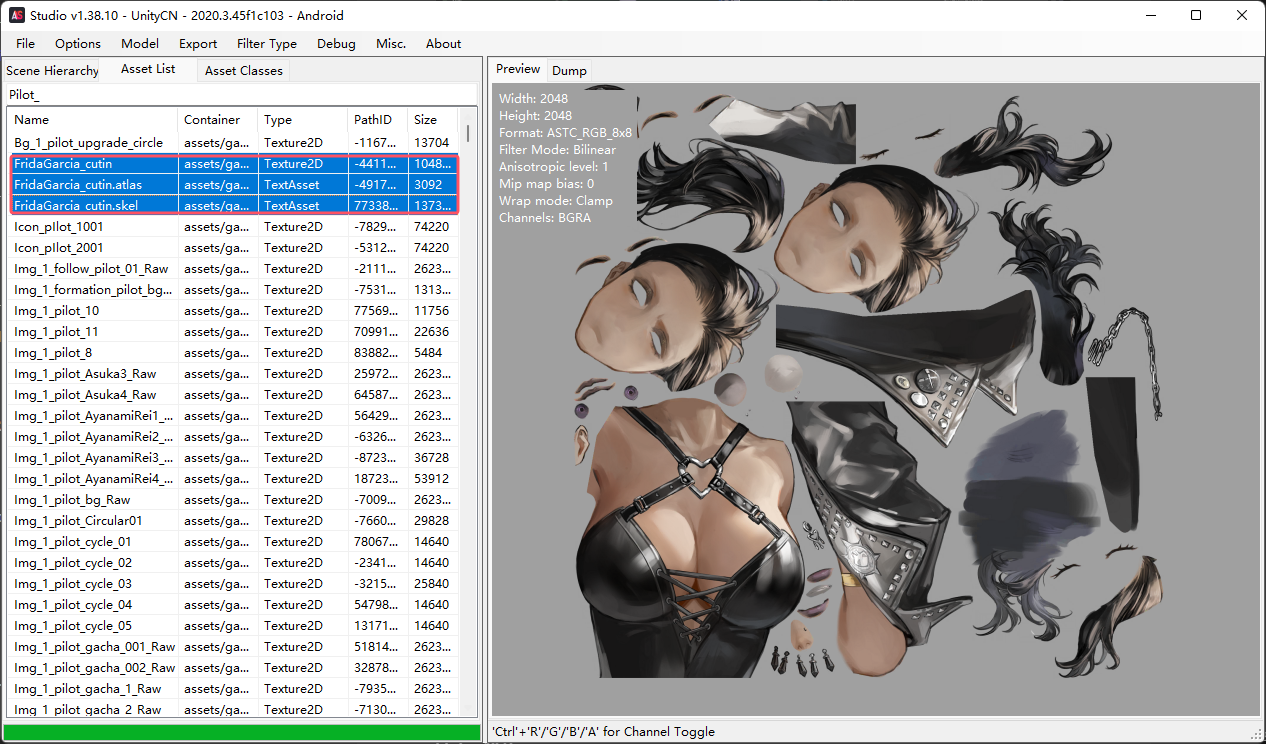Select the Img_1_pilot_AyanamiRei1 row

233,416
